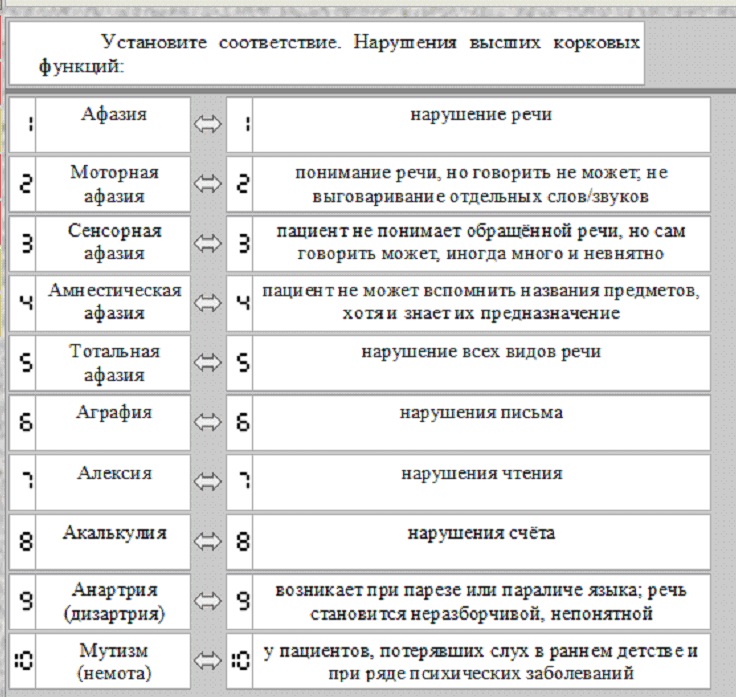
Task: Choose the definition 'нарушения счёта'
Action: coord(481,542)
